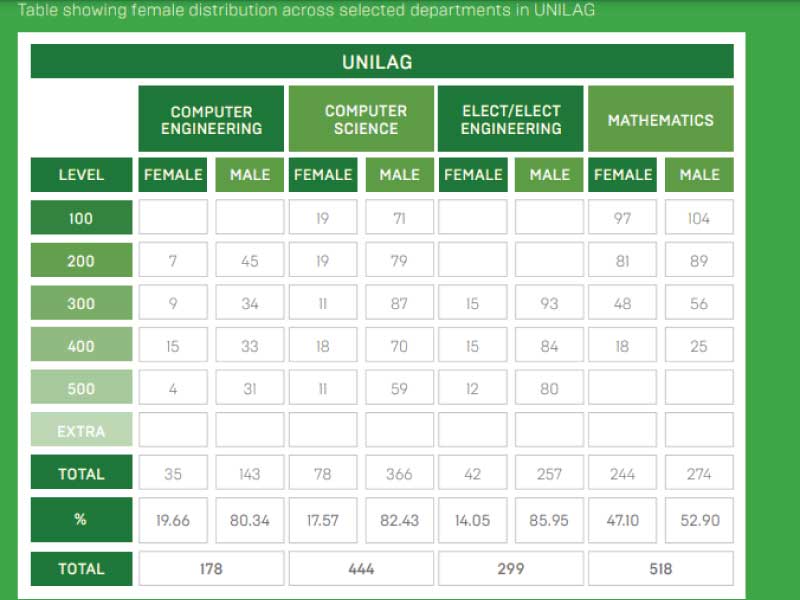
Task: Select the cell showing 81
Action: pos(622,260)
